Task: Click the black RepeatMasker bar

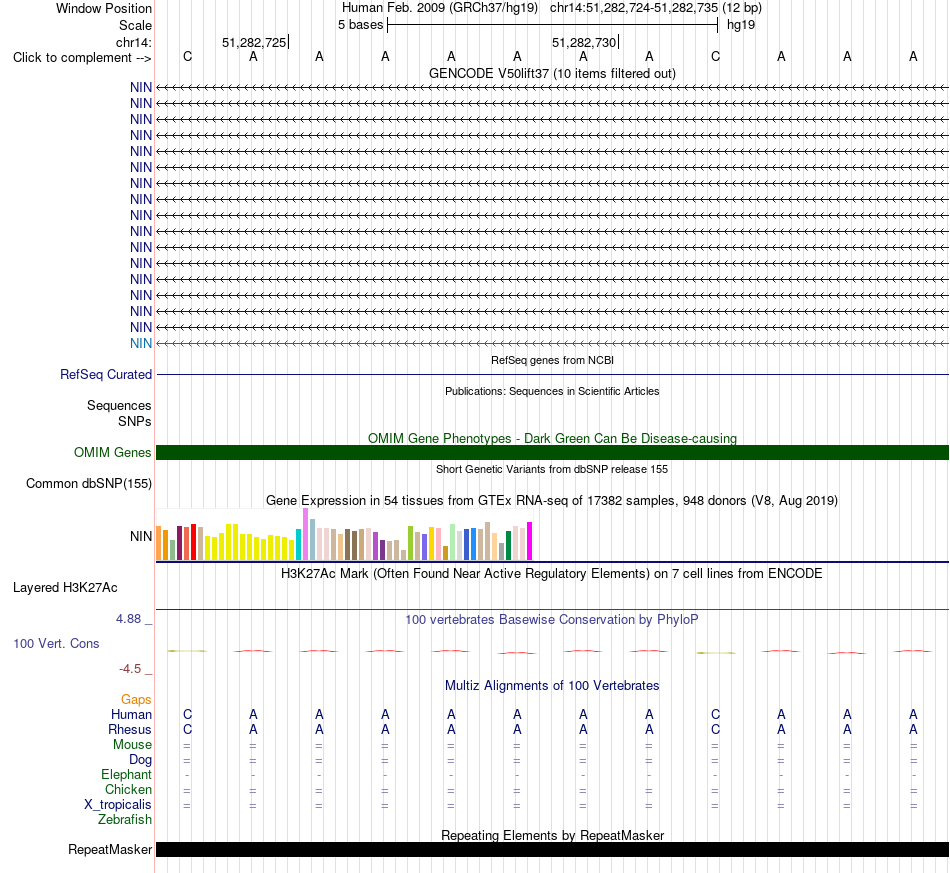Action: [x=552, y=849]
